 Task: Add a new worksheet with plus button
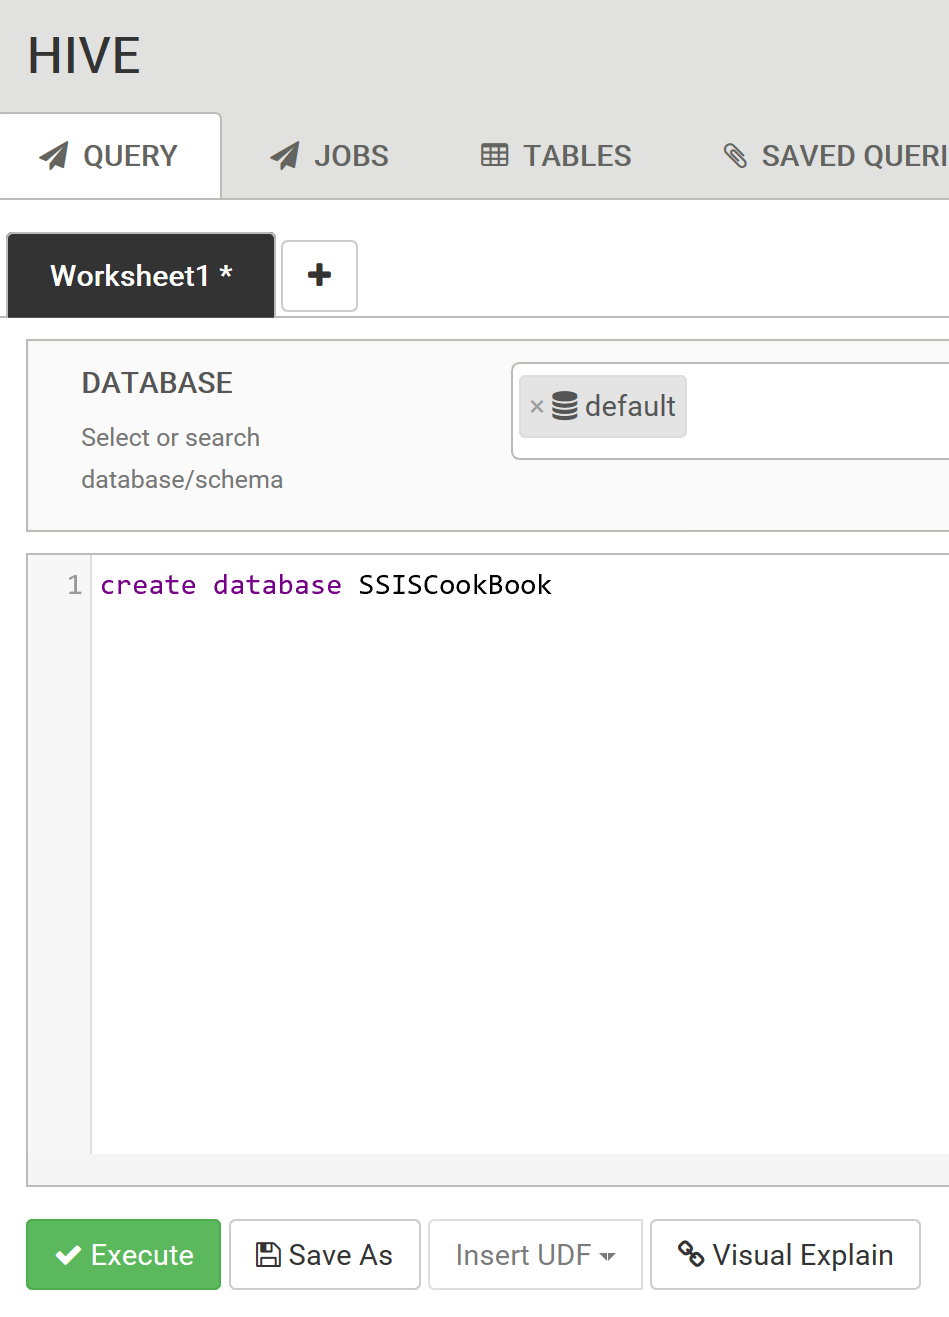pyautogui.click(x=319, y=275)
